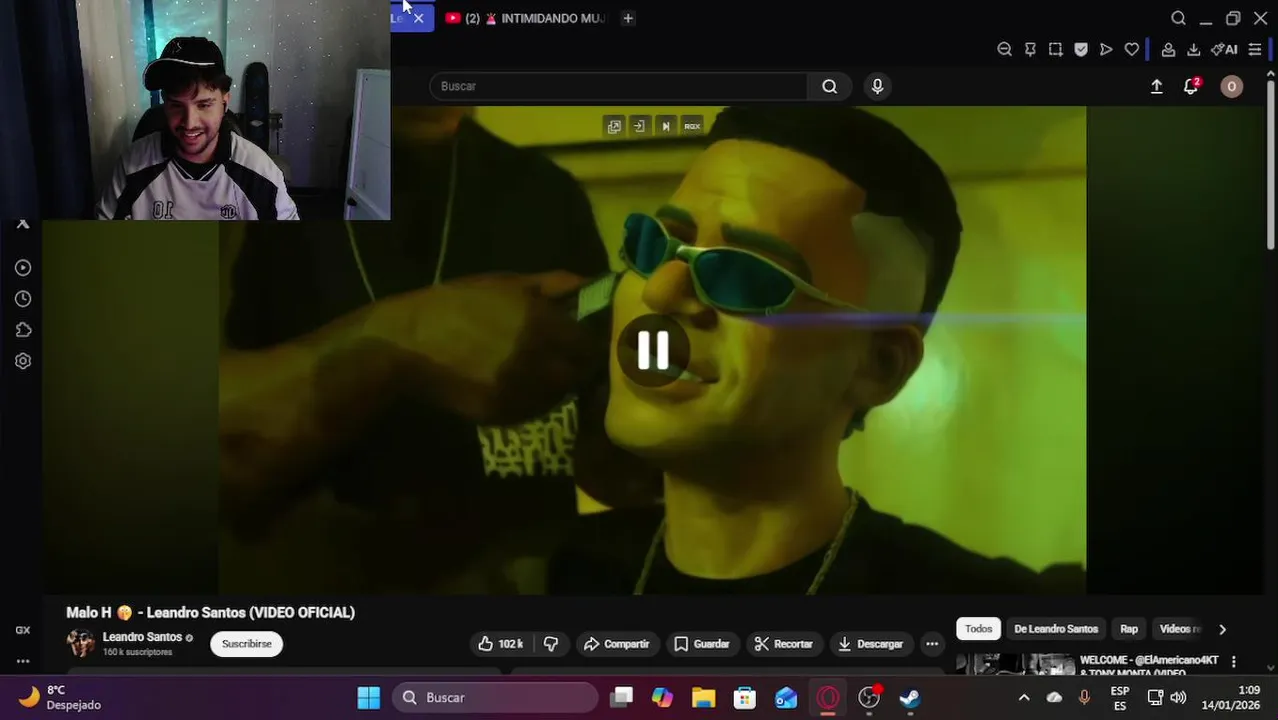Open the Opera sidebar player icon
The image size is (1278, 720).
pos(23,268)
